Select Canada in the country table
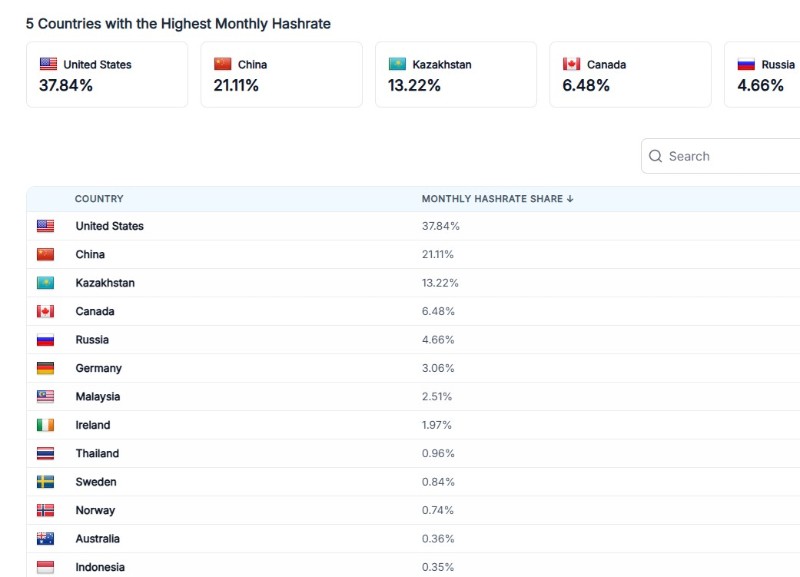Screen dimensions: 800x577 [x=95, y=311]
